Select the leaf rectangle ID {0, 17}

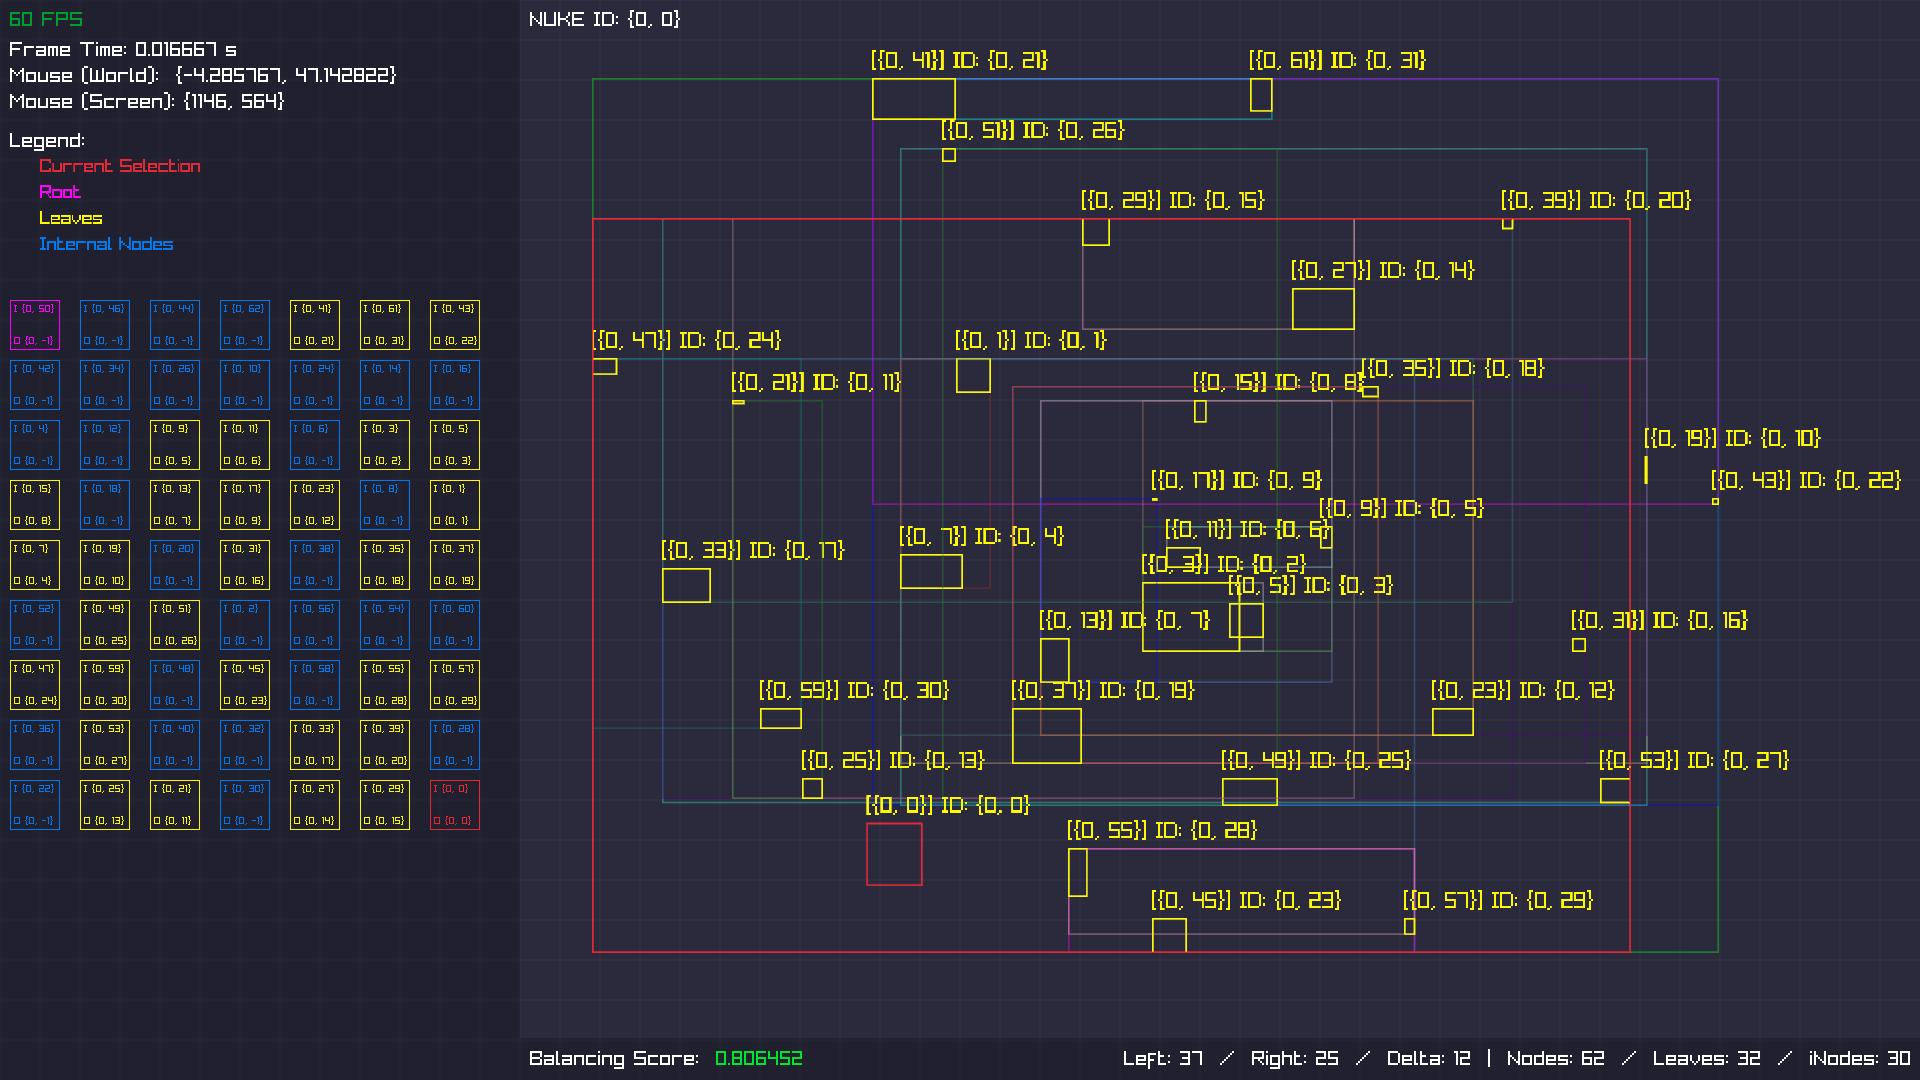coord(686,585)
